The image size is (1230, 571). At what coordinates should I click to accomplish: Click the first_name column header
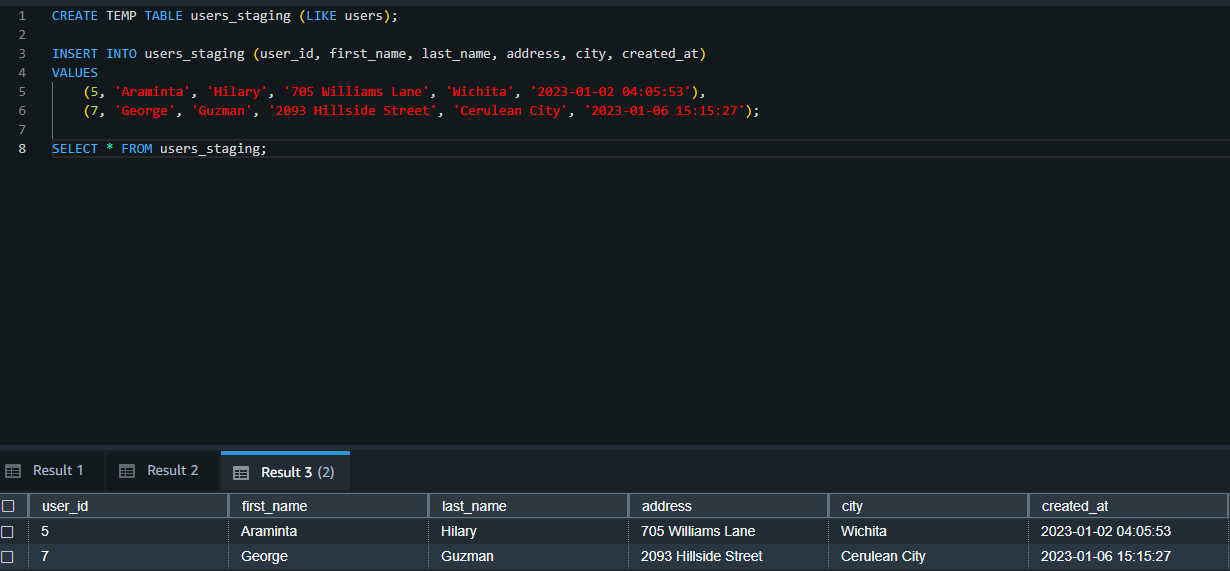tap(274, 506)
